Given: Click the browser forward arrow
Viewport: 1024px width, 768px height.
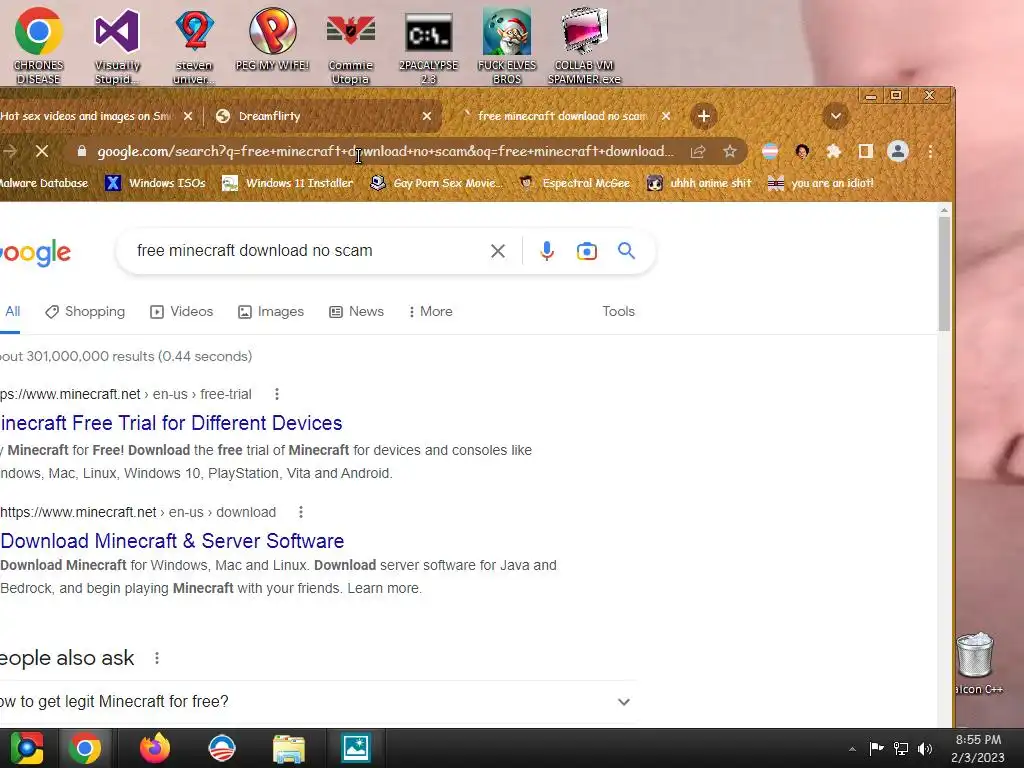Looking at the screenshot, I should (9, 152).
